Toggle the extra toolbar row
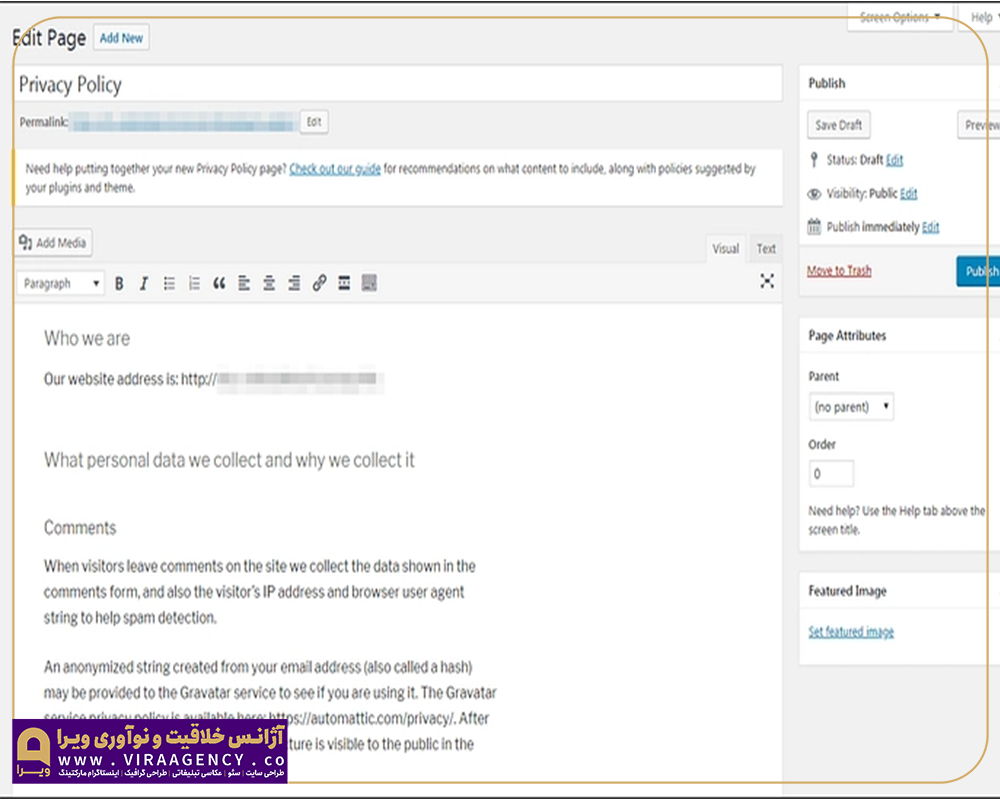The image size is (1000, 799). [x=369, y=284]
